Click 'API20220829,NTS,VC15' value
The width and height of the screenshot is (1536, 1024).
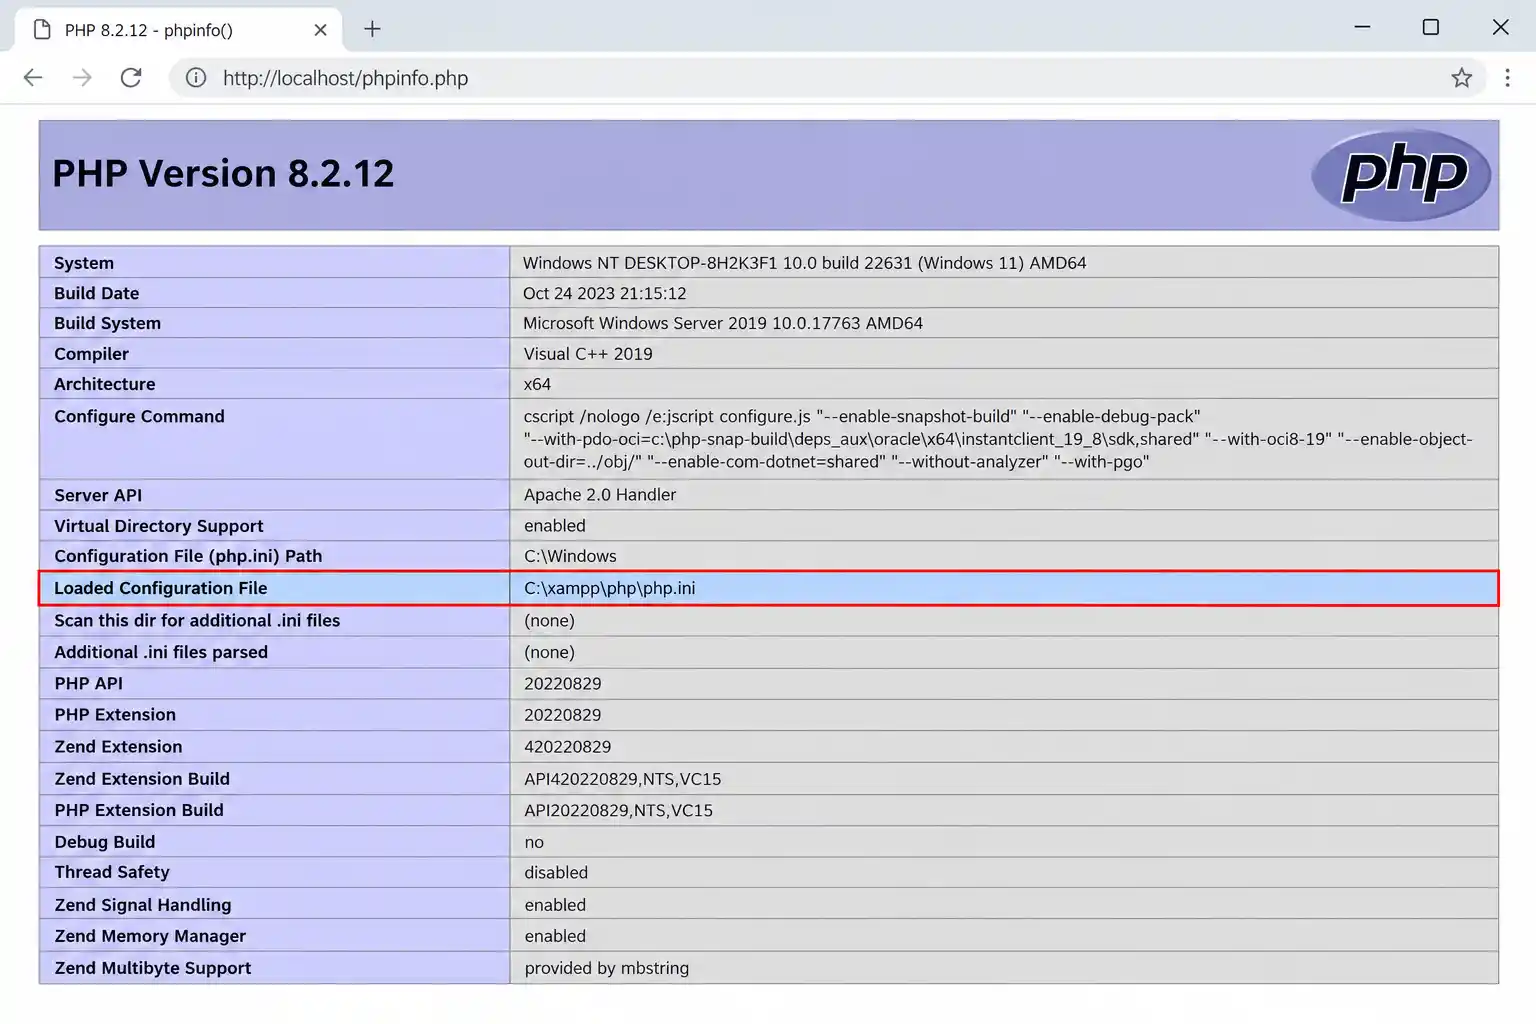[618, 810]
